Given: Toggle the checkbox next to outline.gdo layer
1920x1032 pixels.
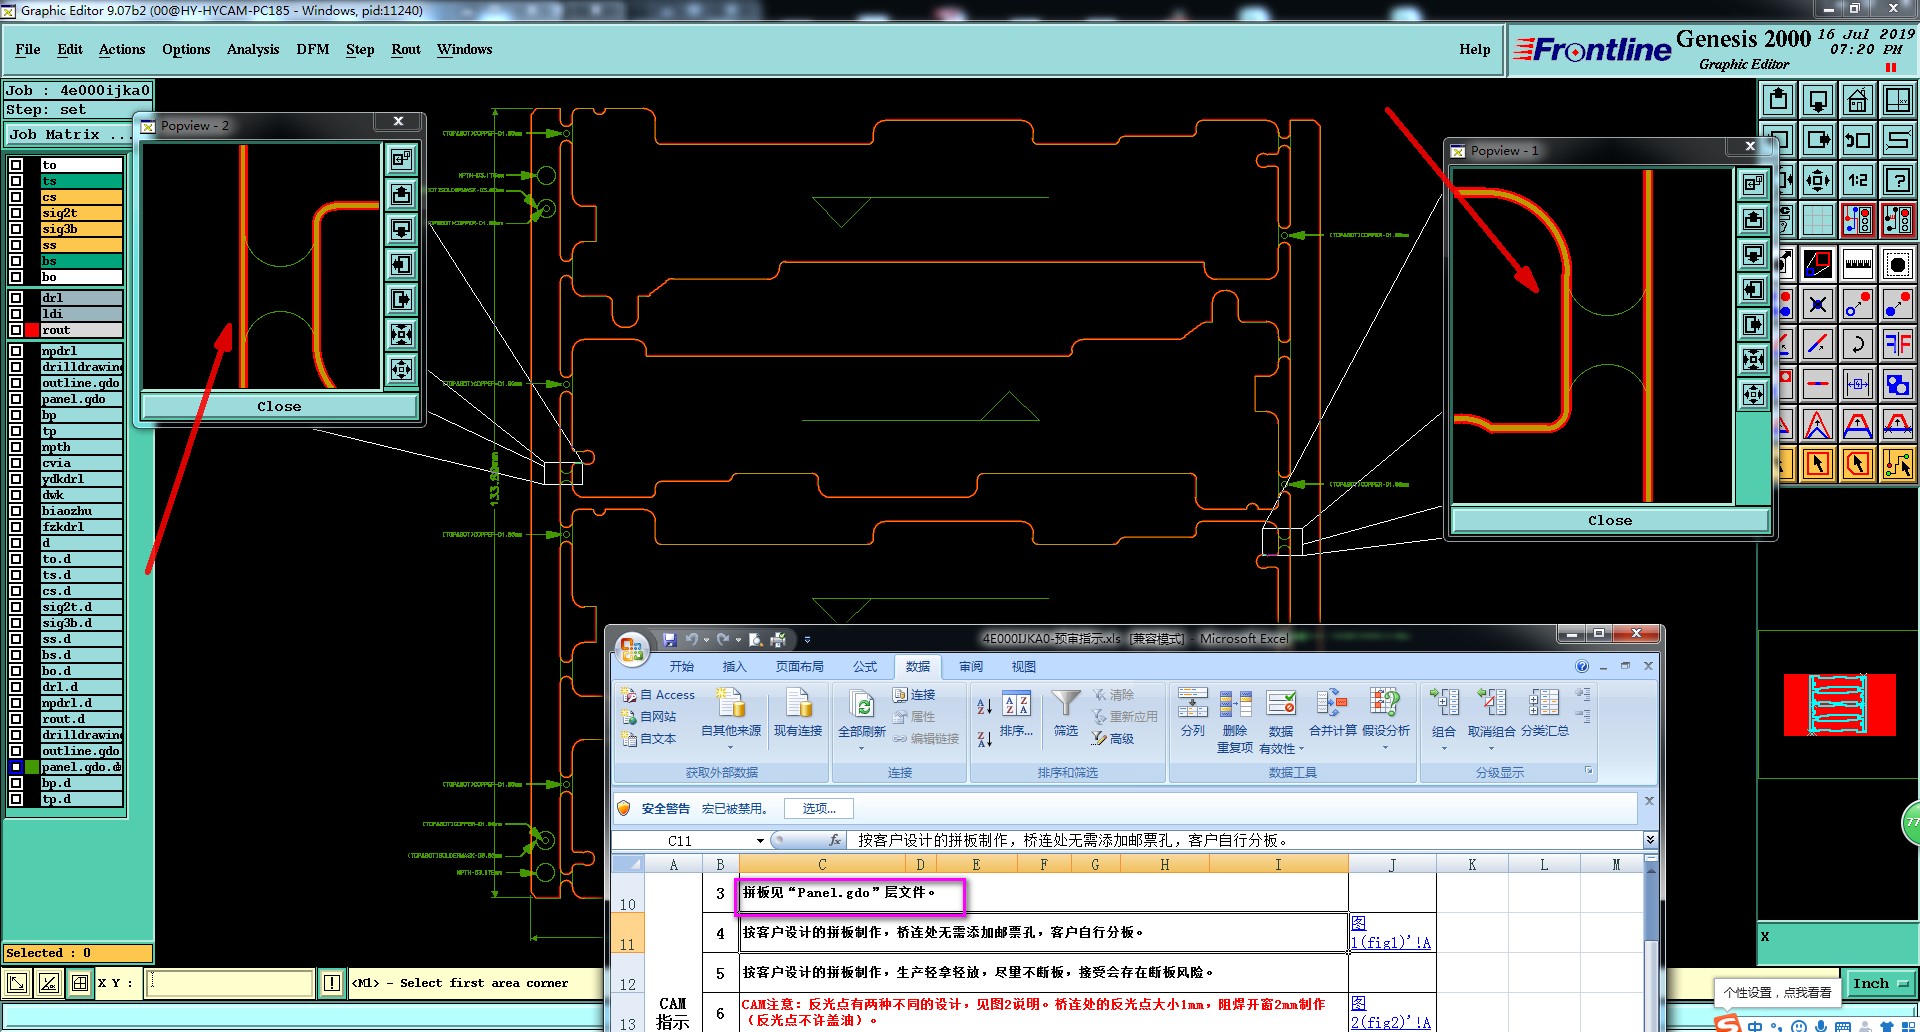Looking at the screenshot, I should (x=16, y=383).
